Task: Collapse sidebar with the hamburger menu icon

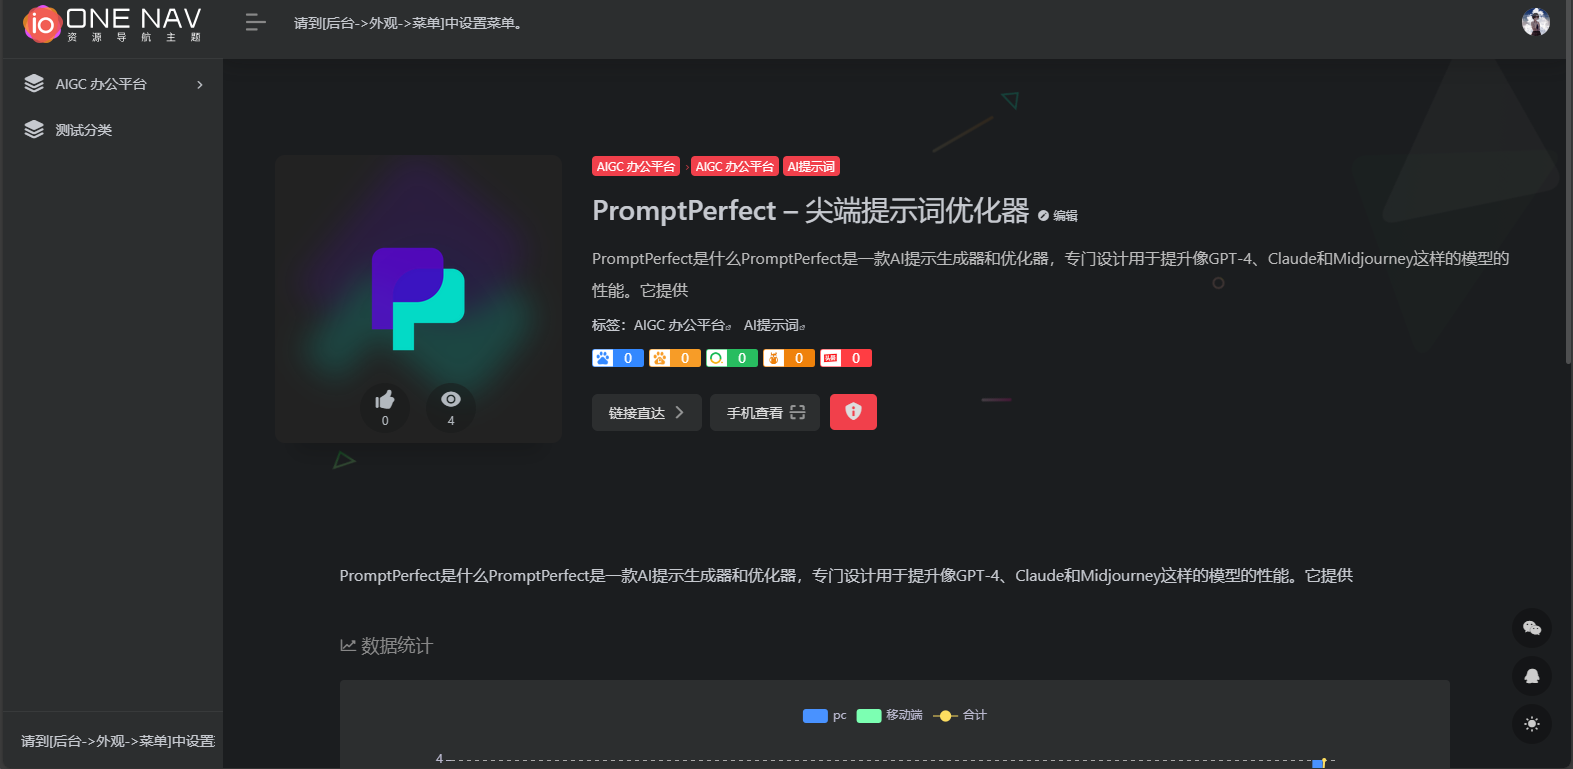Action: coord(256,22)
